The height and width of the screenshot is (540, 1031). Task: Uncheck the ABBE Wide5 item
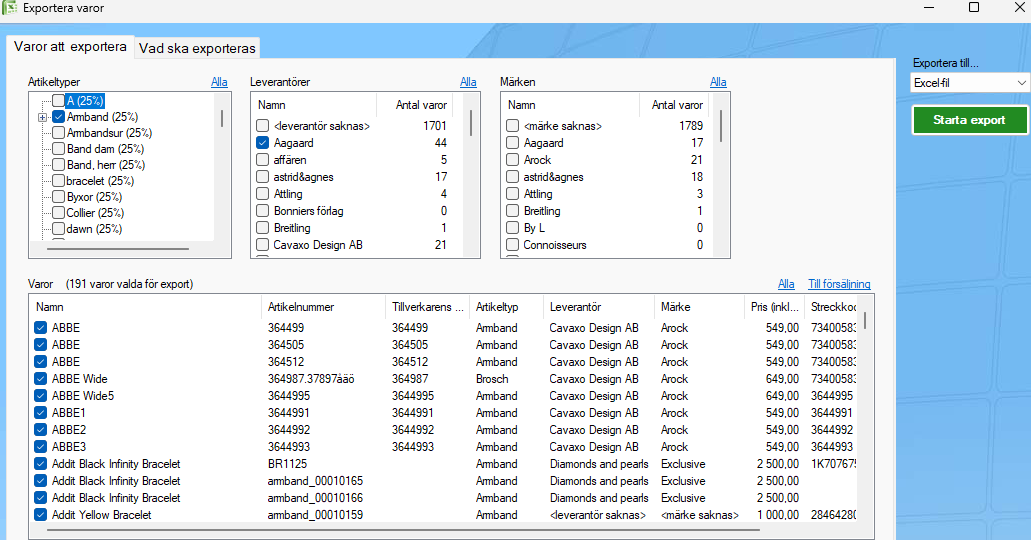pos(40,396)
